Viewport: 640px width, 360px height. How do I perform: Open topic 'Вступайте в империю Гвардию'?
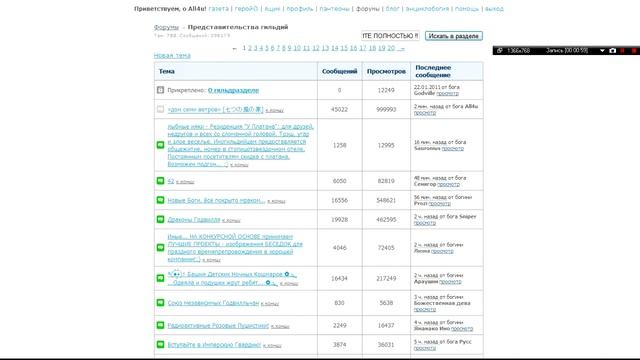[x=214, y=345]
